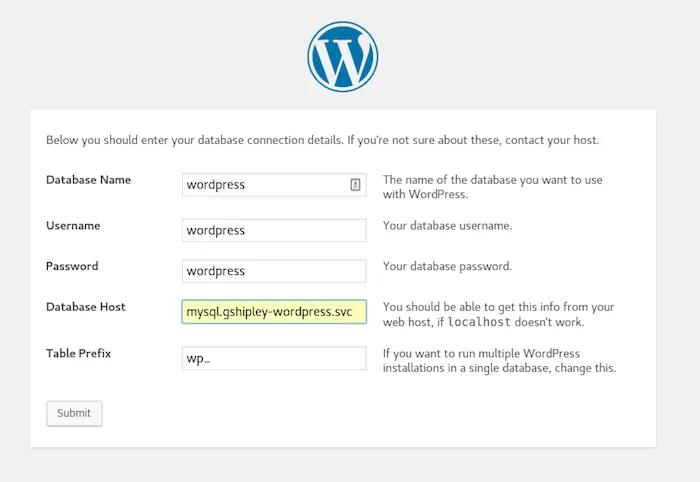Click the "Your database username." description
The width and height of the screenshot is (700, 482).
tap(447, 226)
